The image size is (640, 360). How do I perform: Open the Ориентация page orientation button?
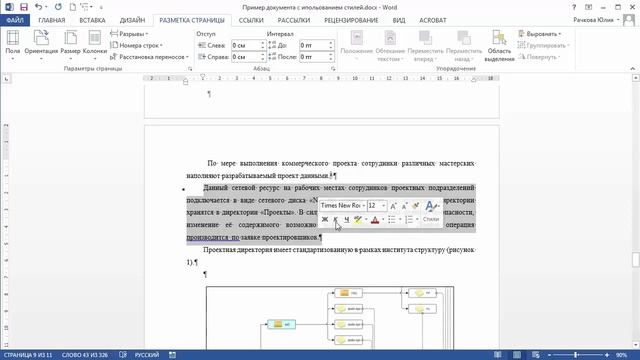(41, 46)
